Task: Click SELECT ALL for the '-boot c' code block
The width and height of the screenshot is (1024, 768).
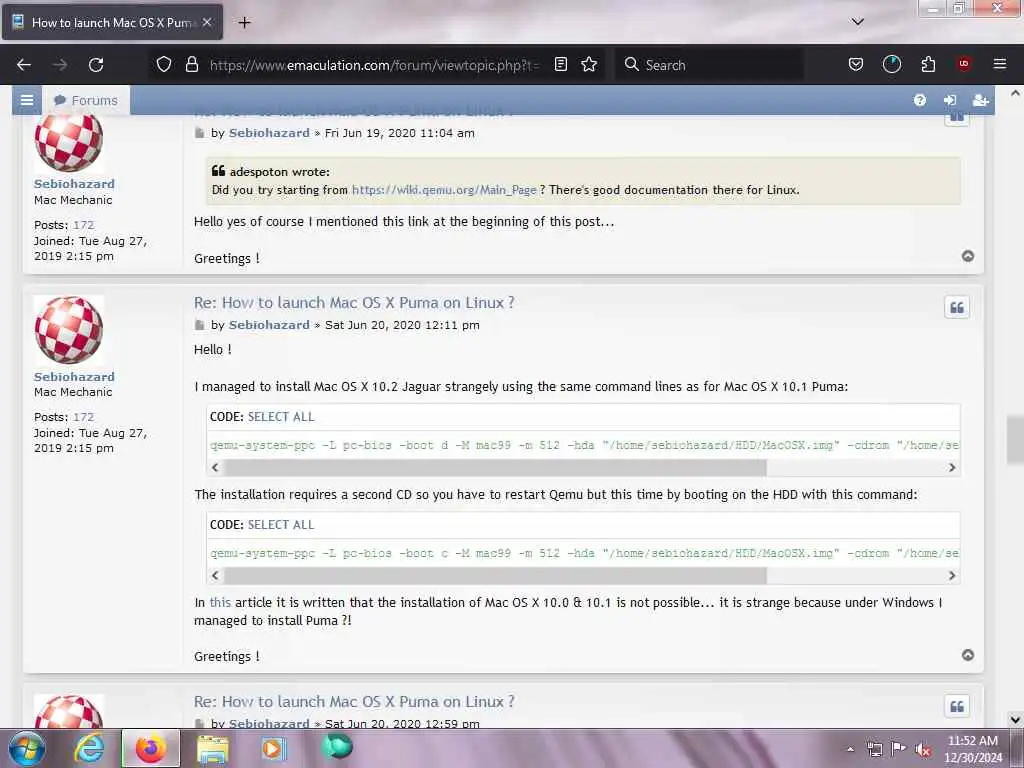Action: click(281, 525)
